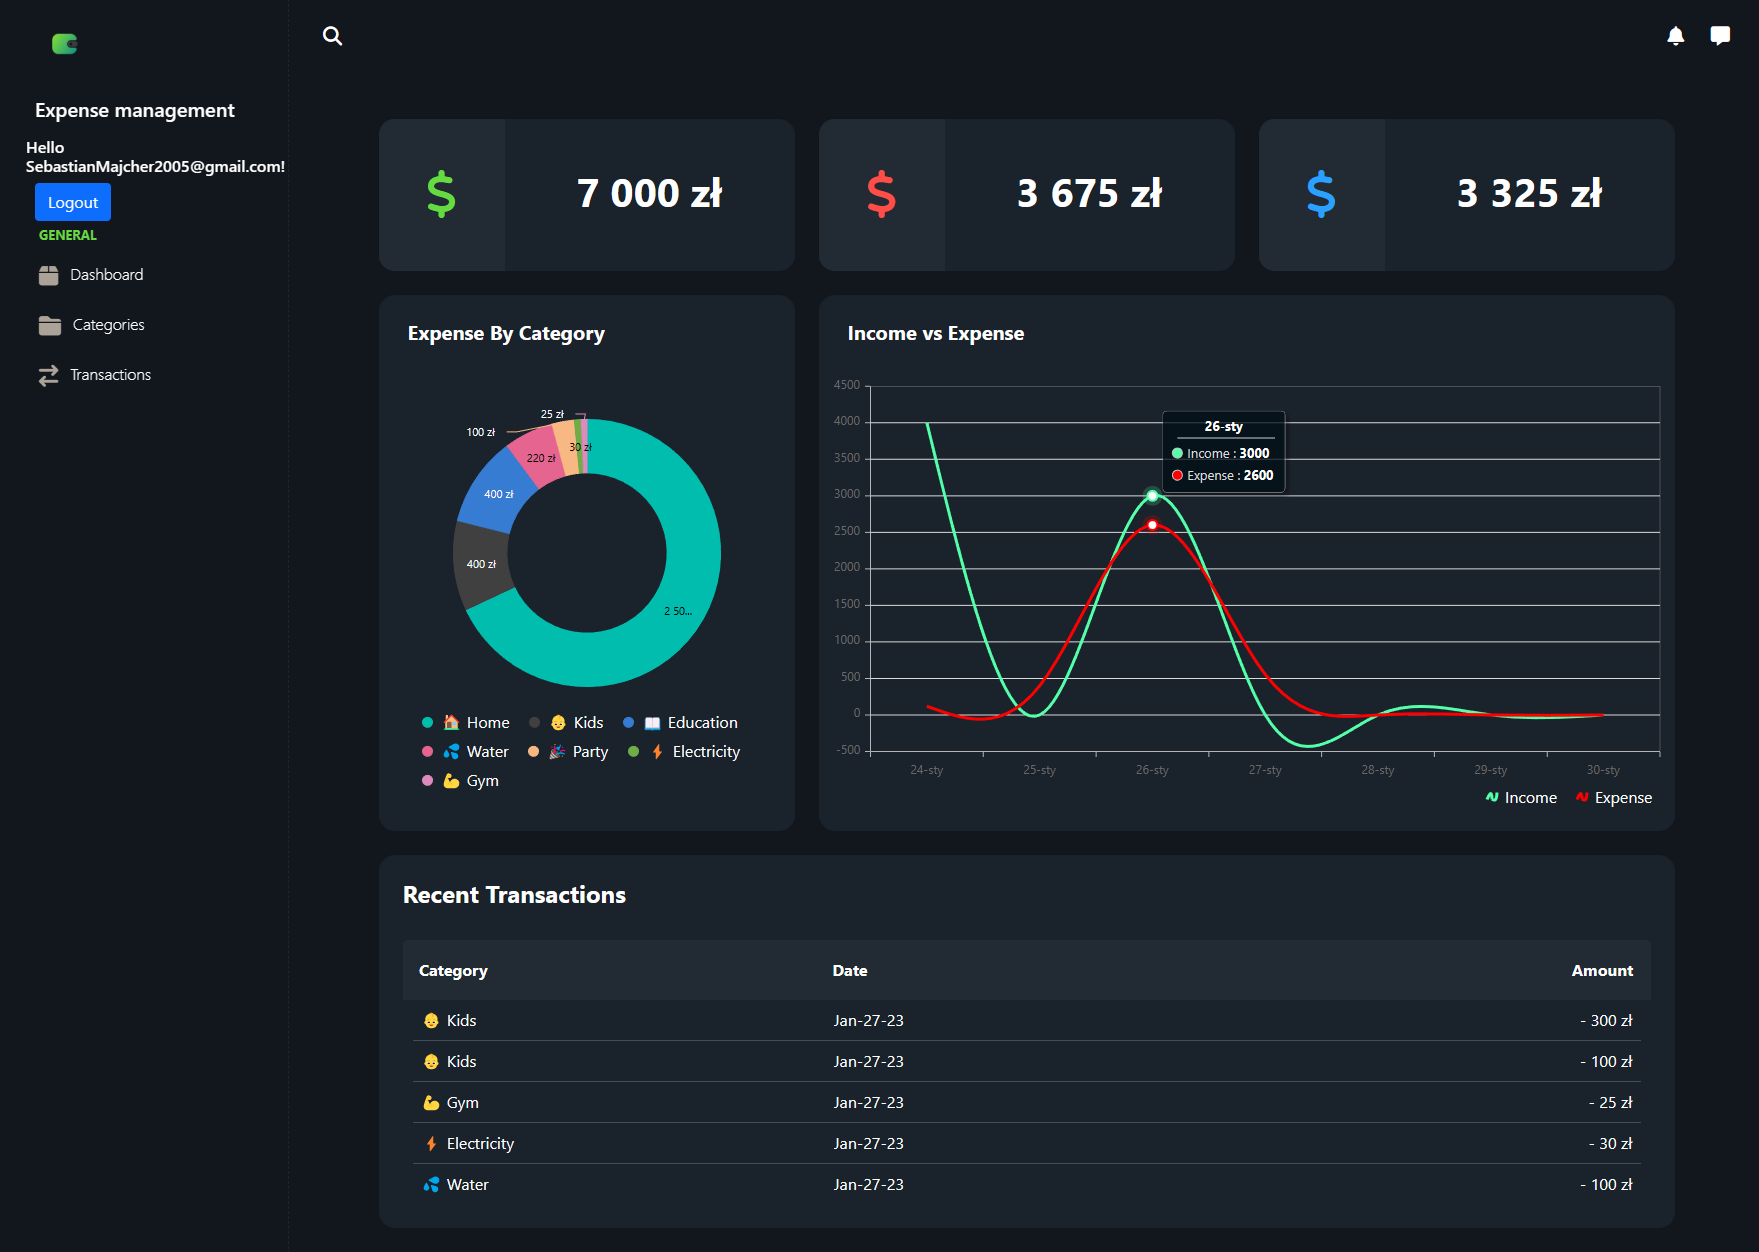Open the Categories page from the sidebar
This screenshot has height=1252, width=1759.
click(108, 324)
